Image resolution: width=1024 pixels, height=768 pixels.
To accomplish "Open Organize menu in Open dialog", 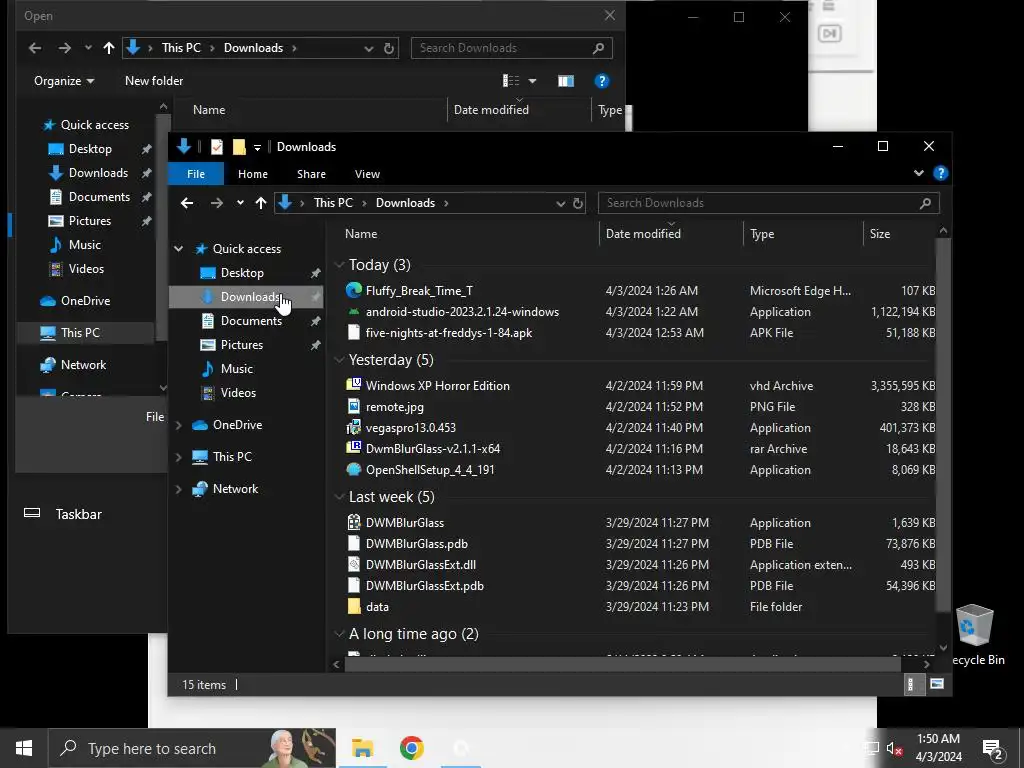I will click(64, 81).
